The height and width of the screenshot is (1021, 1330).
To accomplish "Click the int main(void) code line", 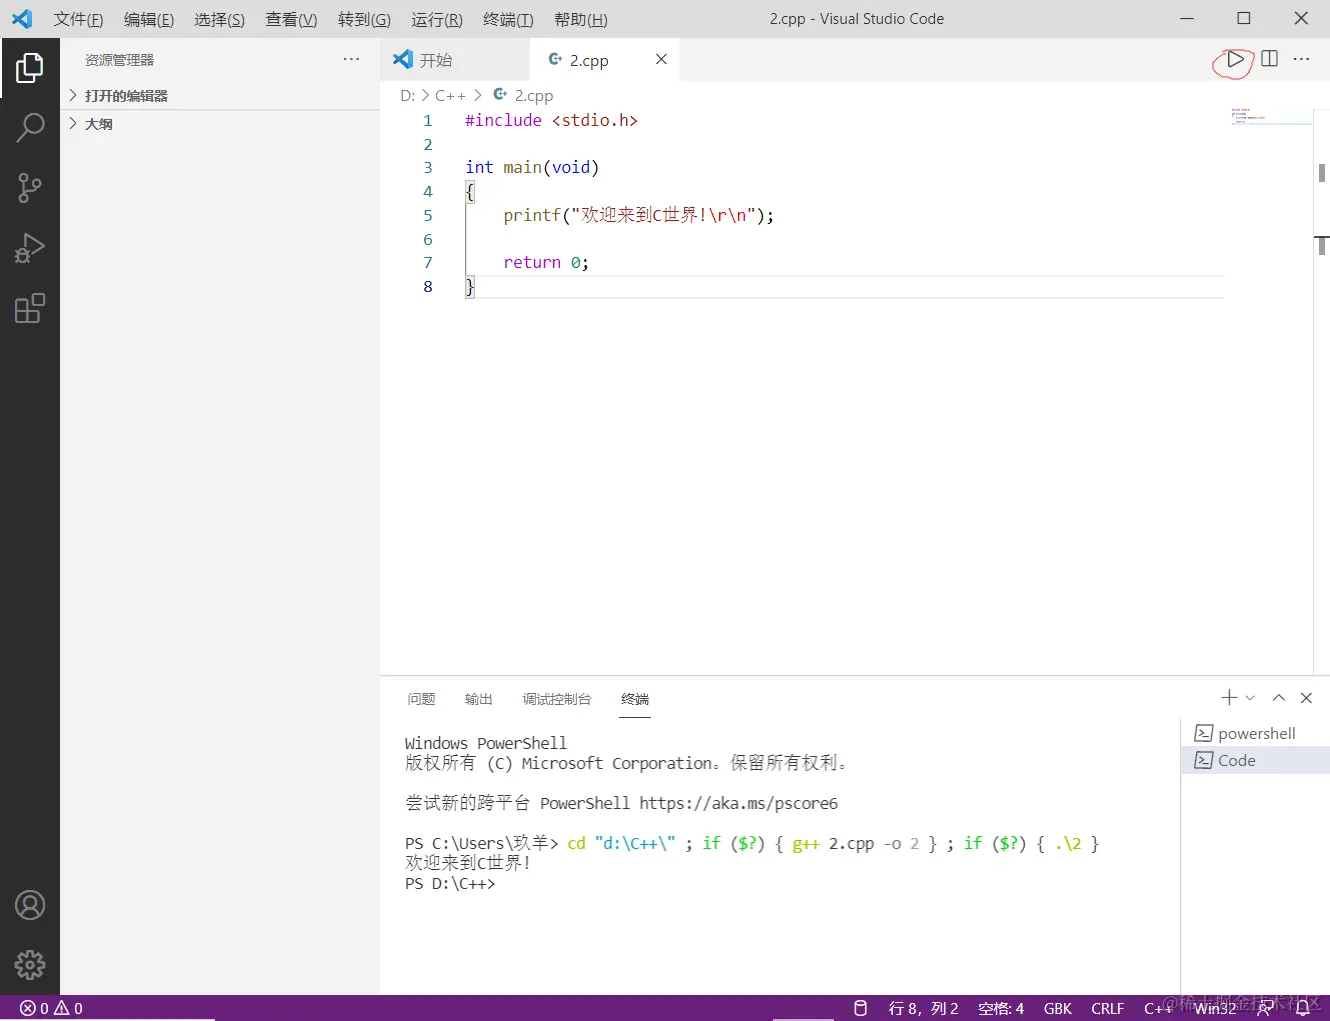I will 532,167.
